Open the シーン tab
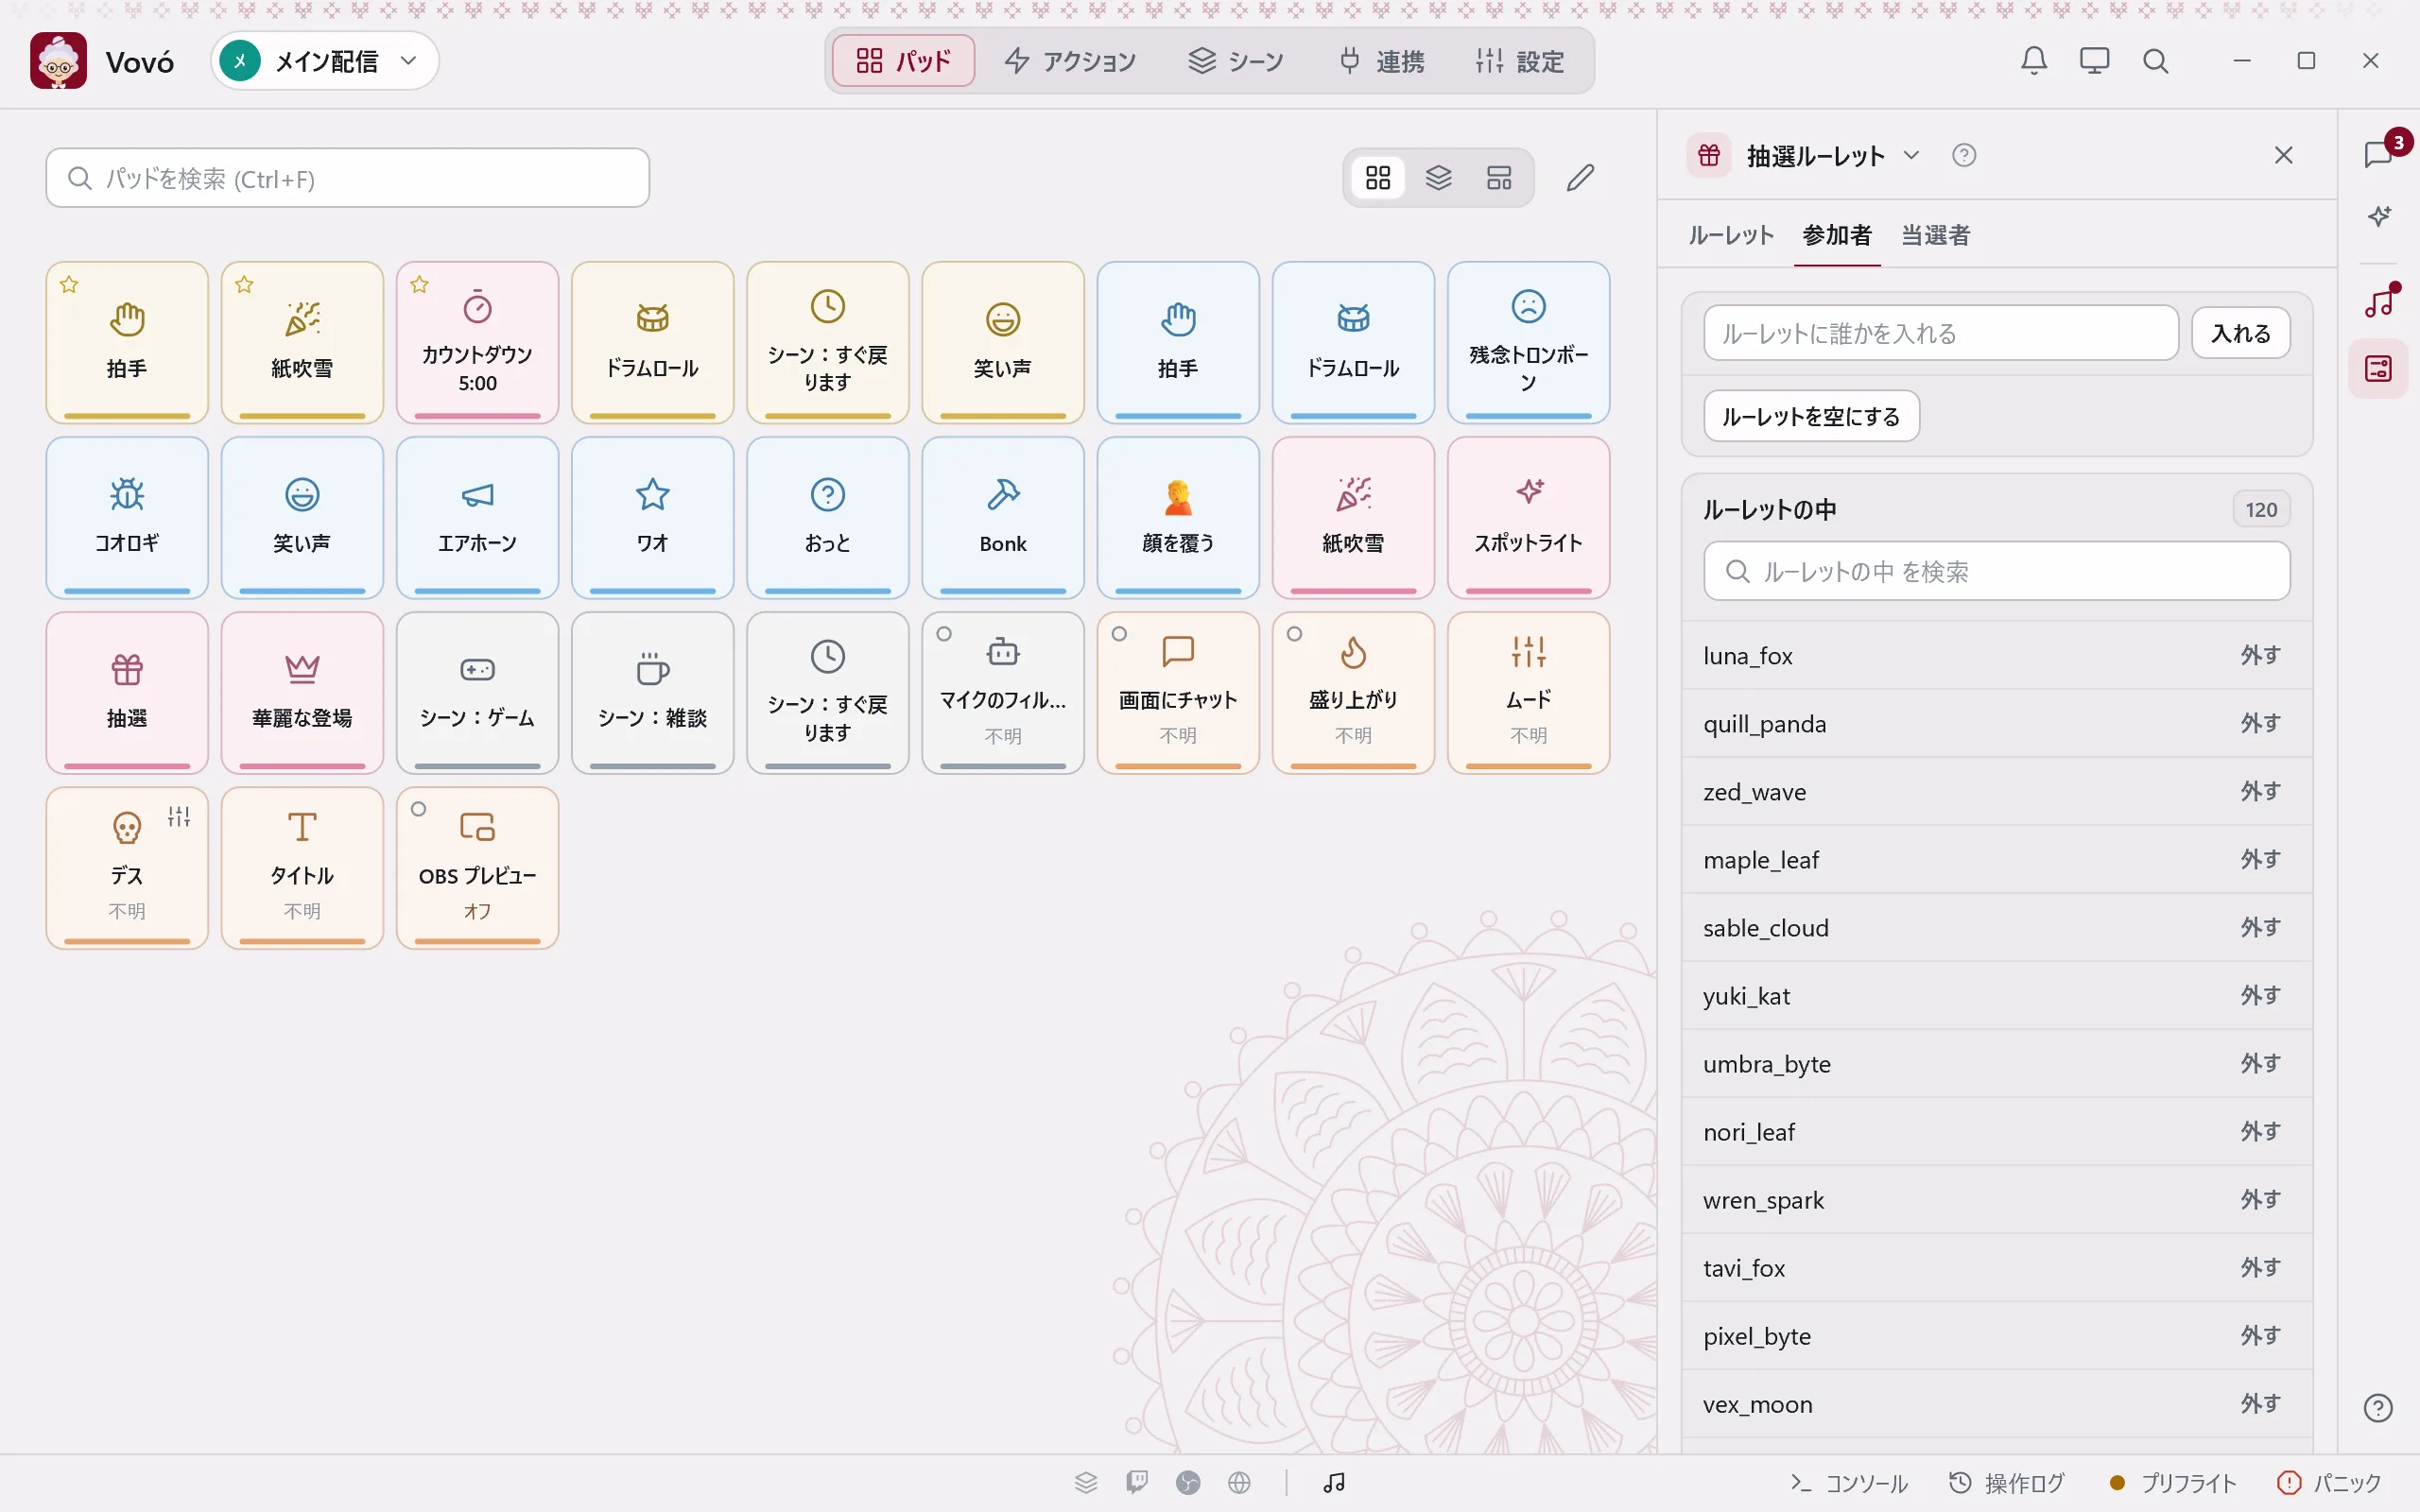This screenshot has width=2420, height=1512. pyautogui.click(x=1236, y=61)
